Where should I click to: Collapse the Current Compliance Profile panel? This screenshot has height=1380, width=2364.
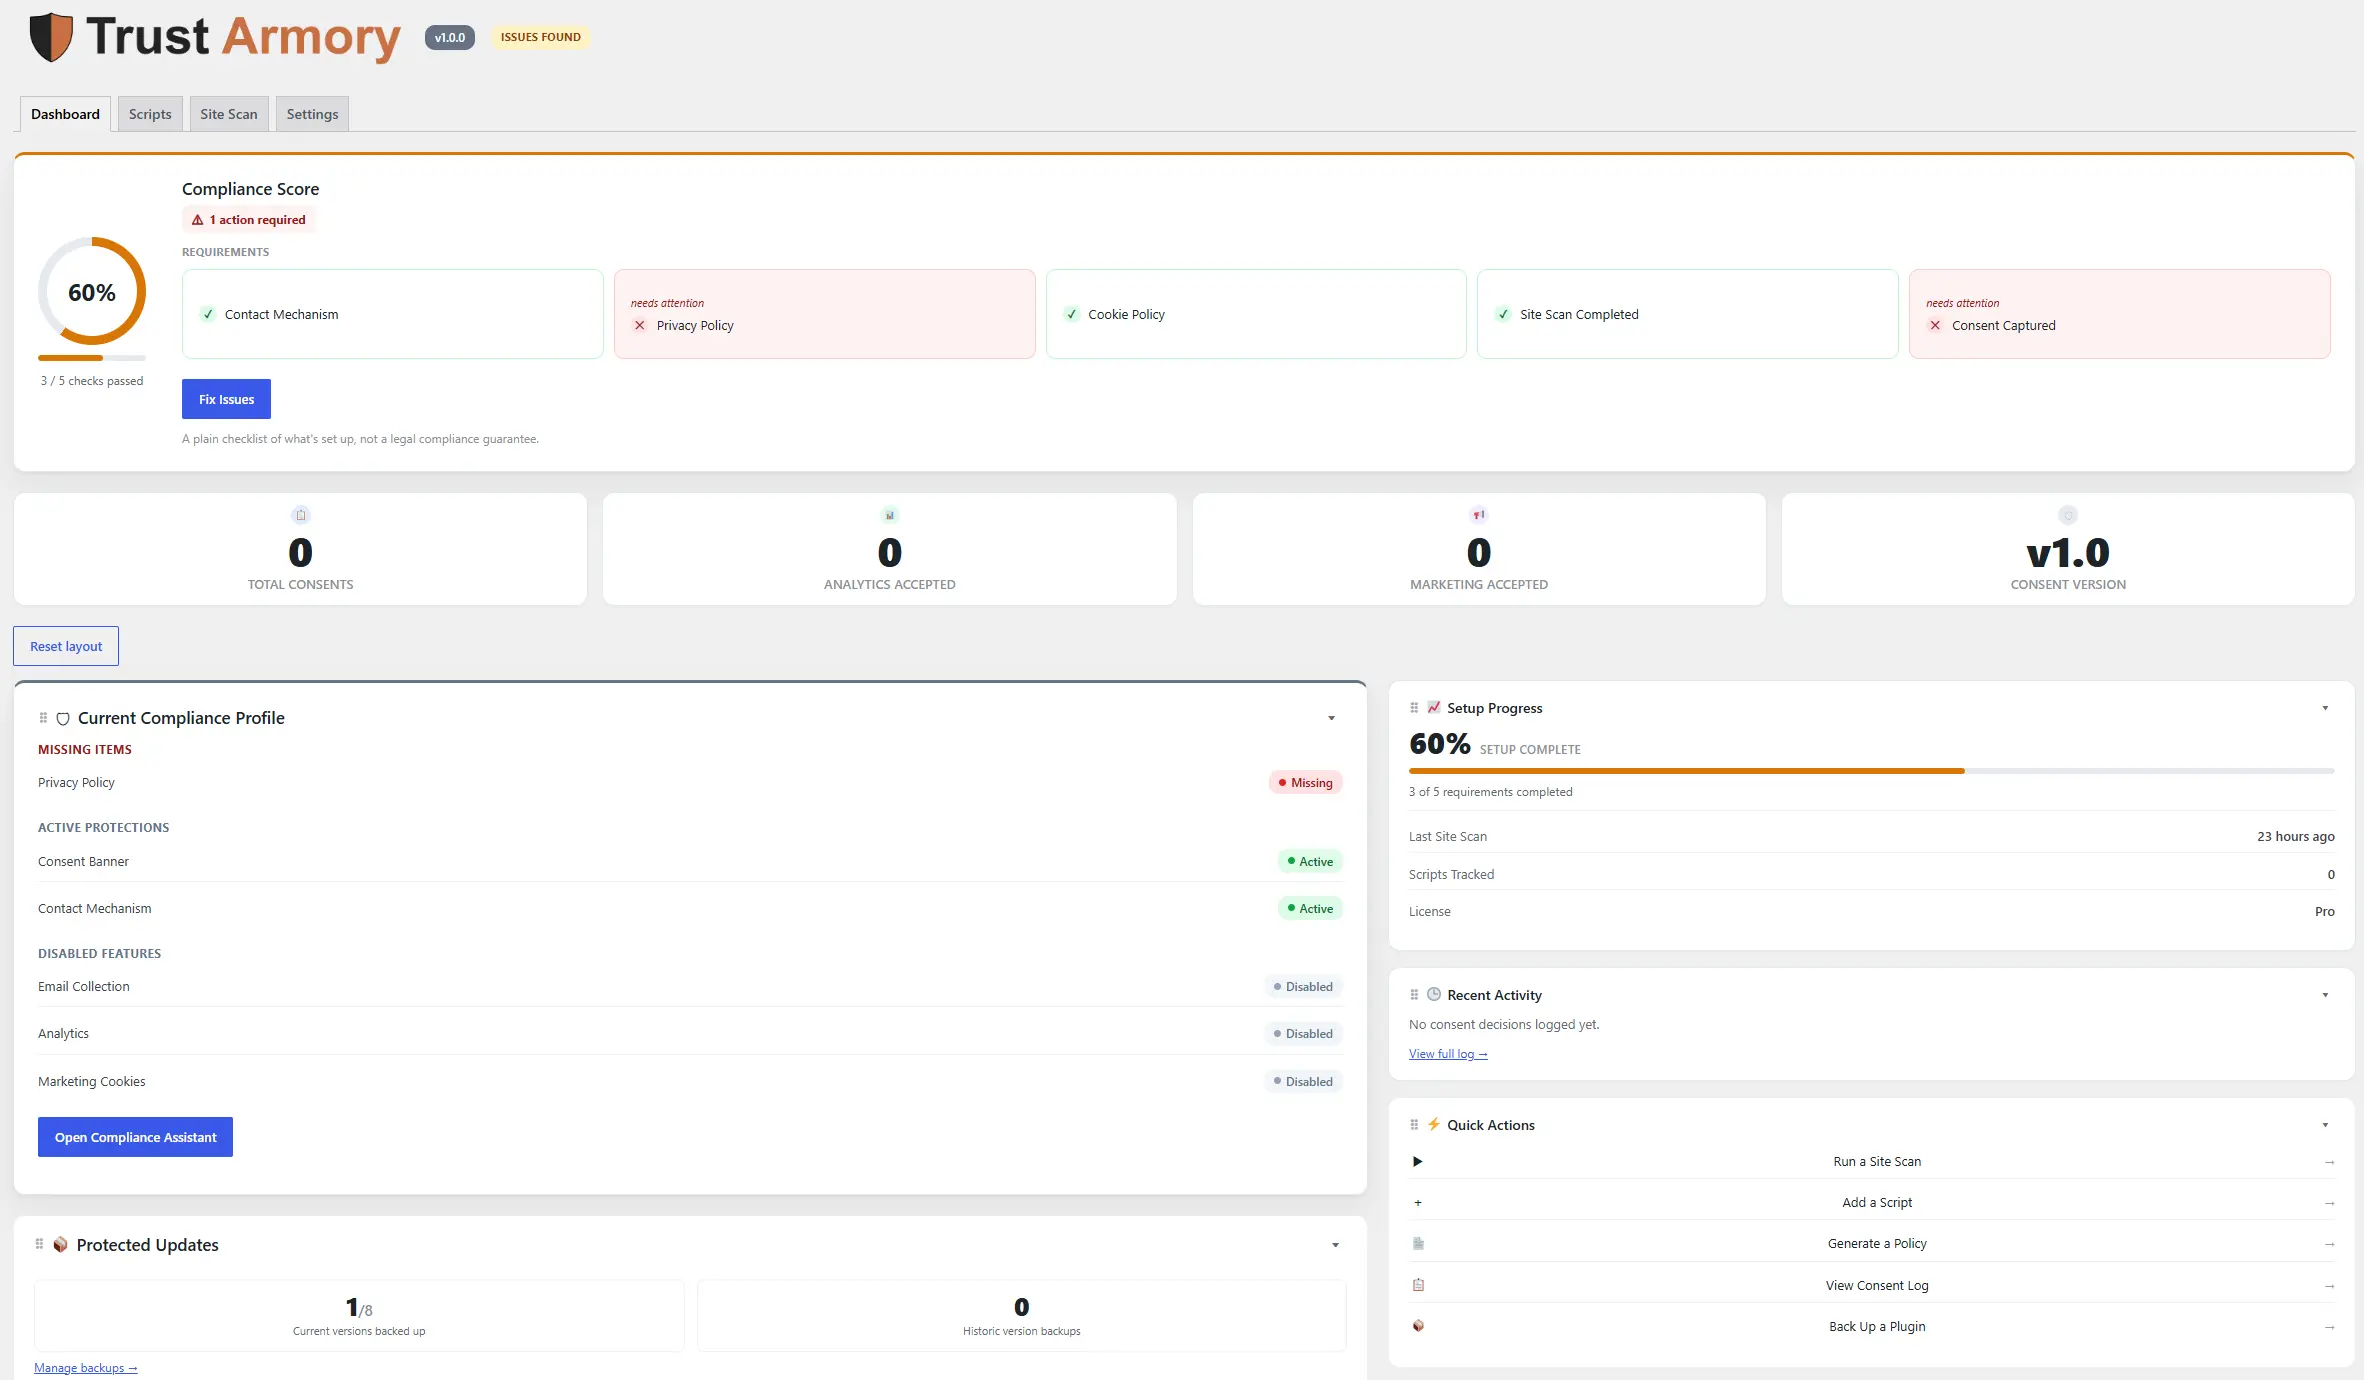click(1331, 718)
